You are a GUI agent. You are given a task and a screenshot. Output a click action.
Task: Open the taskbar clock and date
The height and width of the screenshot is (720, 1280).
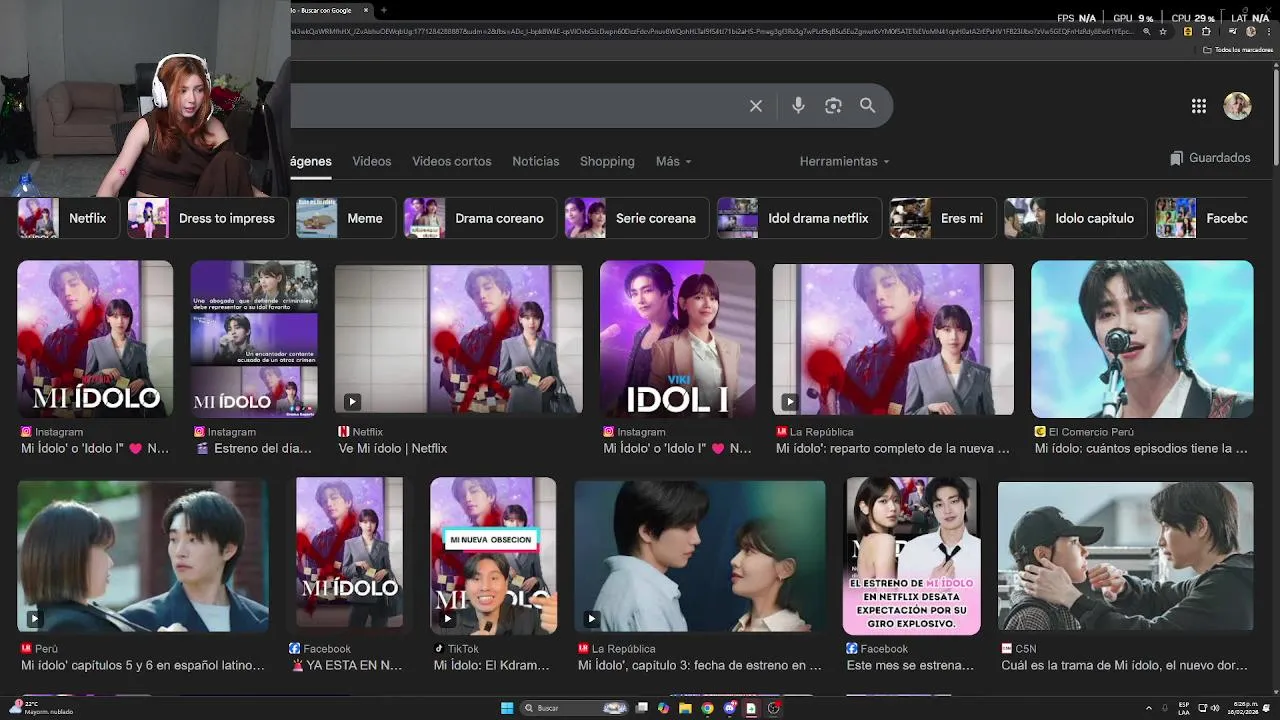[1245, 708]
